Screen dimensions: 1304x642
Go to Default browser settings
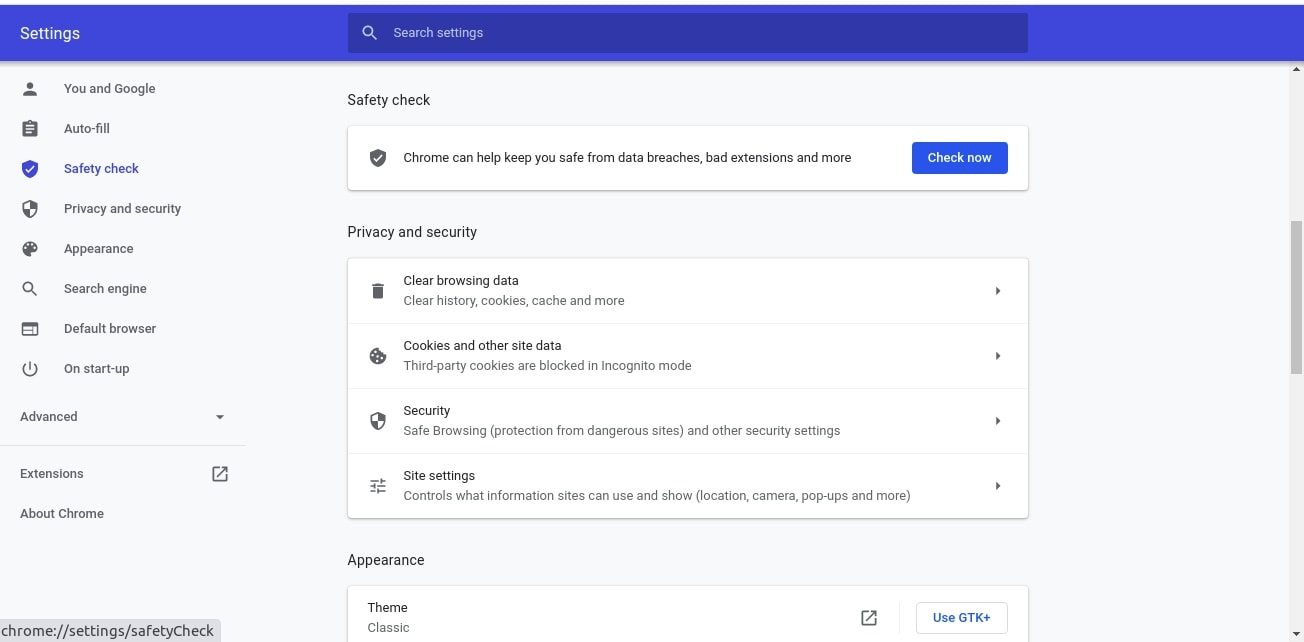tap(110, 329)
